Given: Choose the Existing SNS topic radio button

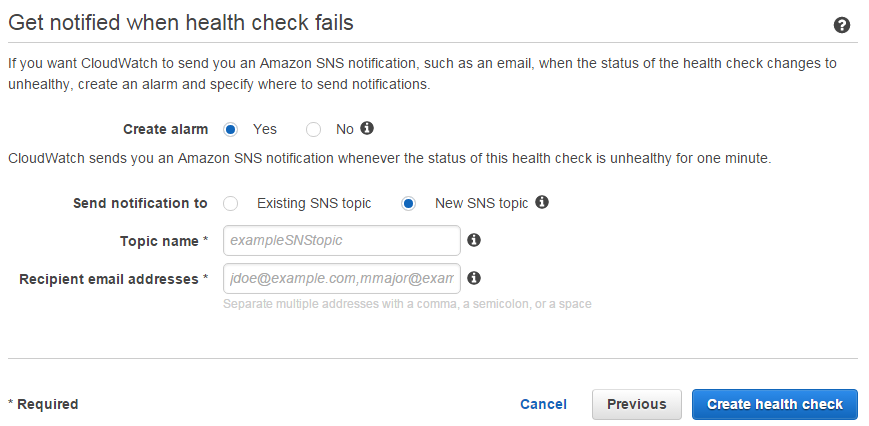Looking at the screenshot, I should (x=231, y=204).
